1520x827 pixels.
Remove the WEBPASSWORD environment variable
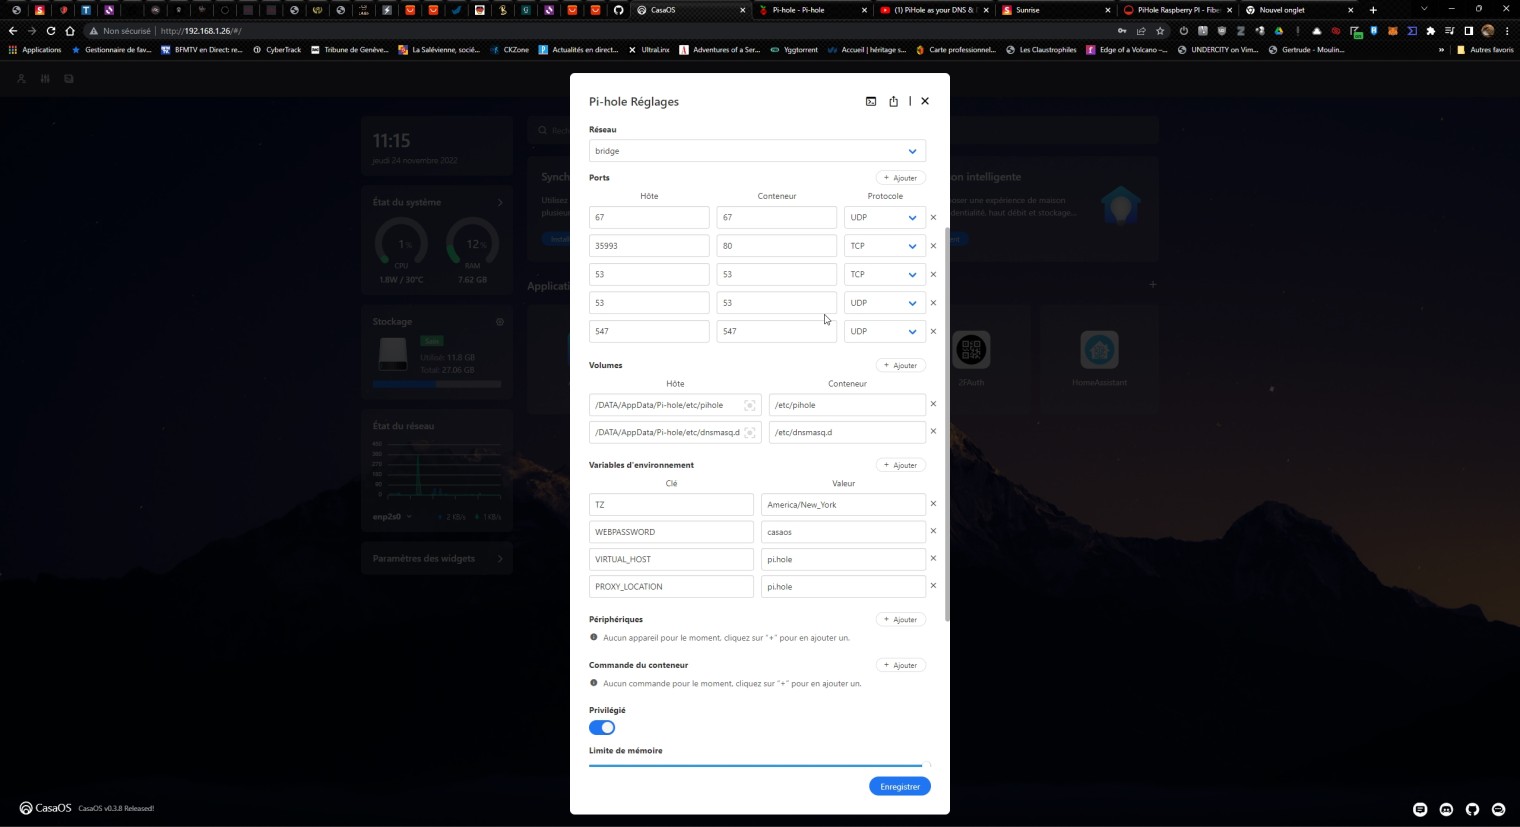(x=933, y=531)
